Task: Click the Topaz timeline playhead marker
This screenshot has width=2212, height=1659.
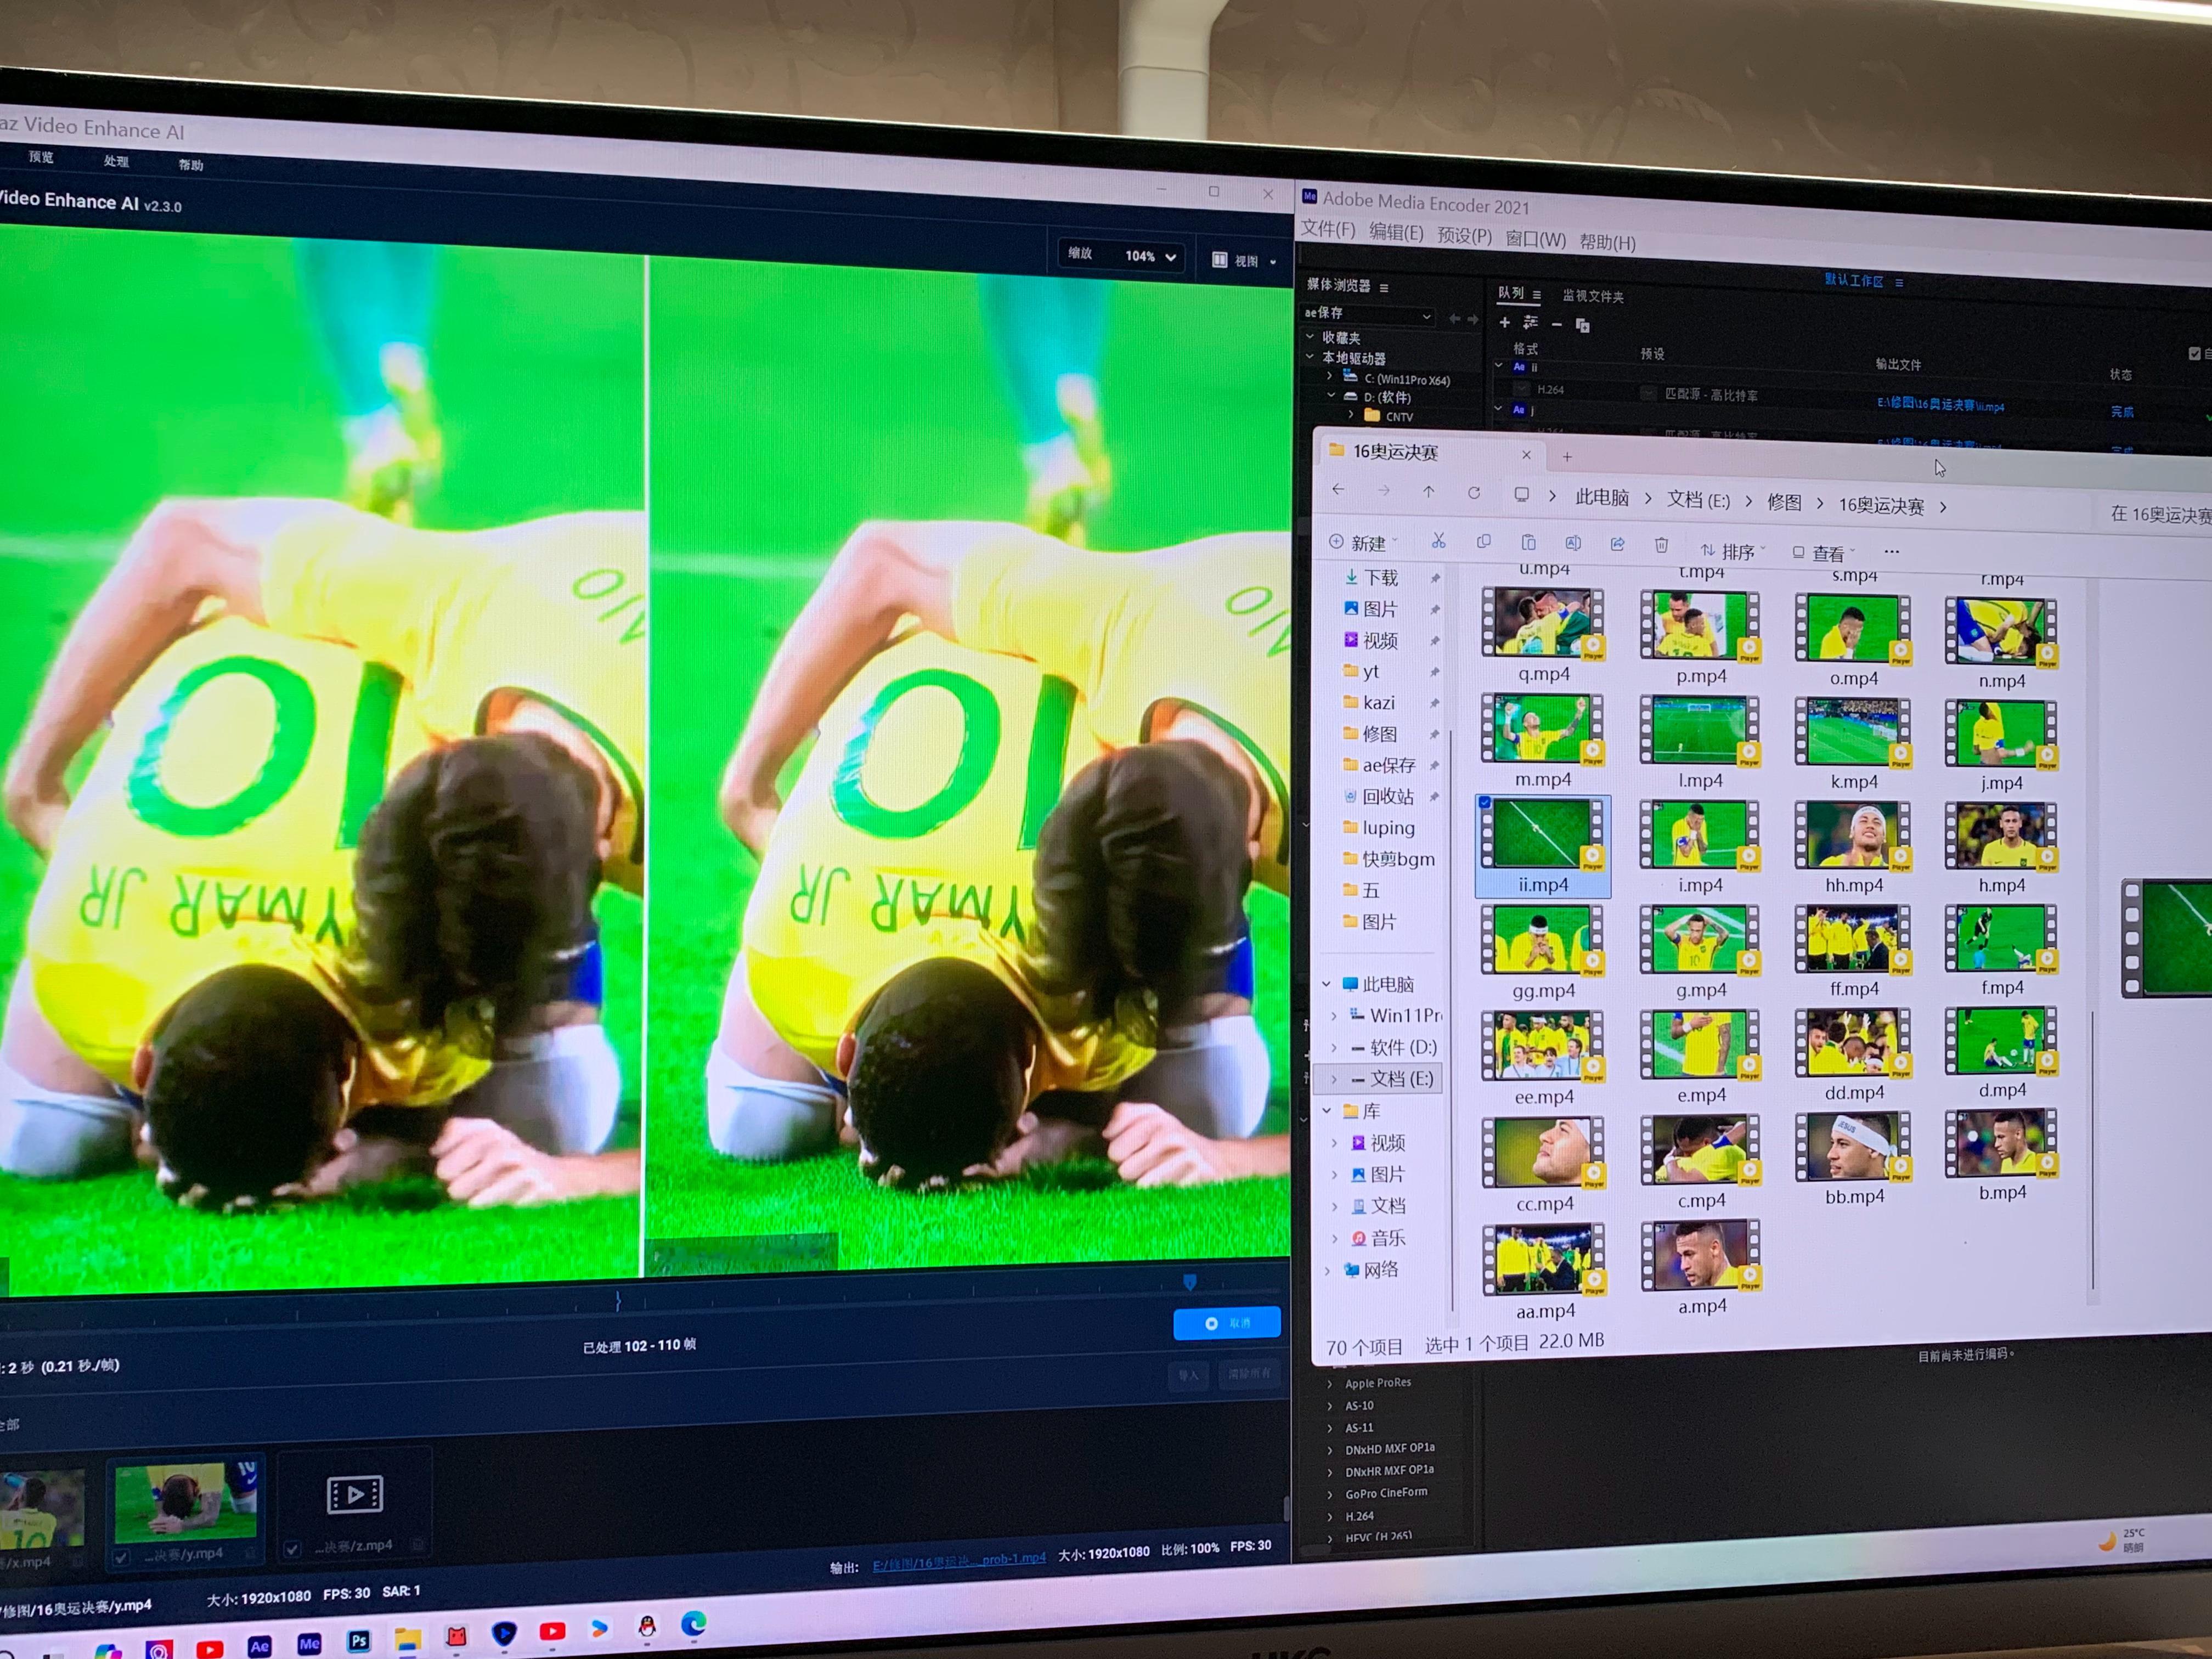Action: pos(618,1301)
